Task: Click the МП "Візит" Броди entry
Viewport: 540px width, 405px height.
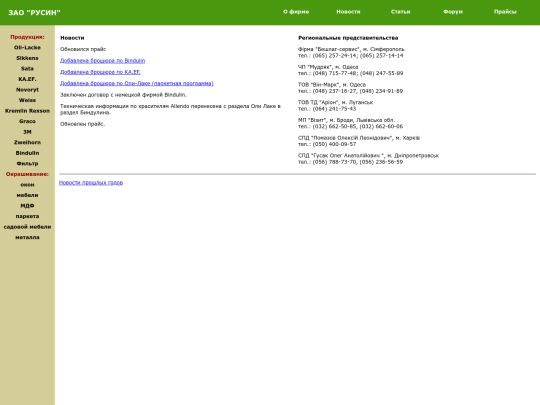Action: [x=350, y=123]
